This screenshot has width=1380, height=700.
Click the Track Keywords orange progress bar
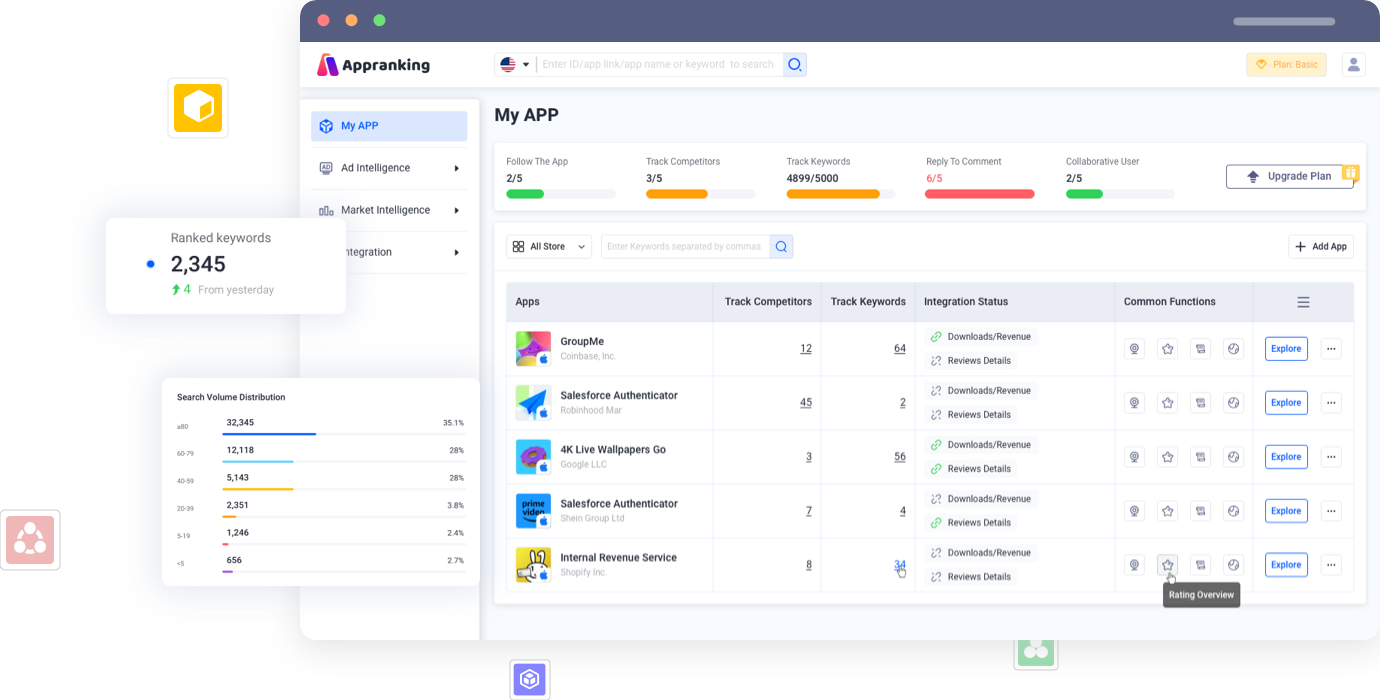point(840,194)
